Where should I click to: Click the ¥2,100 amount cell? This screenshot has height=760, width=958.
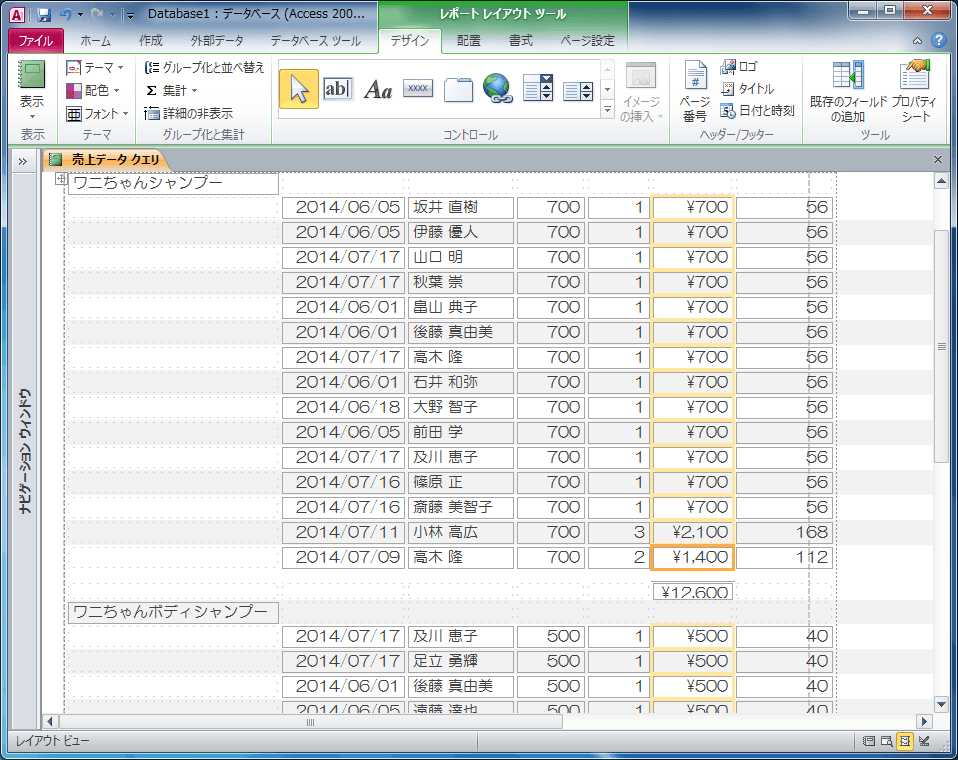(693, 532)
